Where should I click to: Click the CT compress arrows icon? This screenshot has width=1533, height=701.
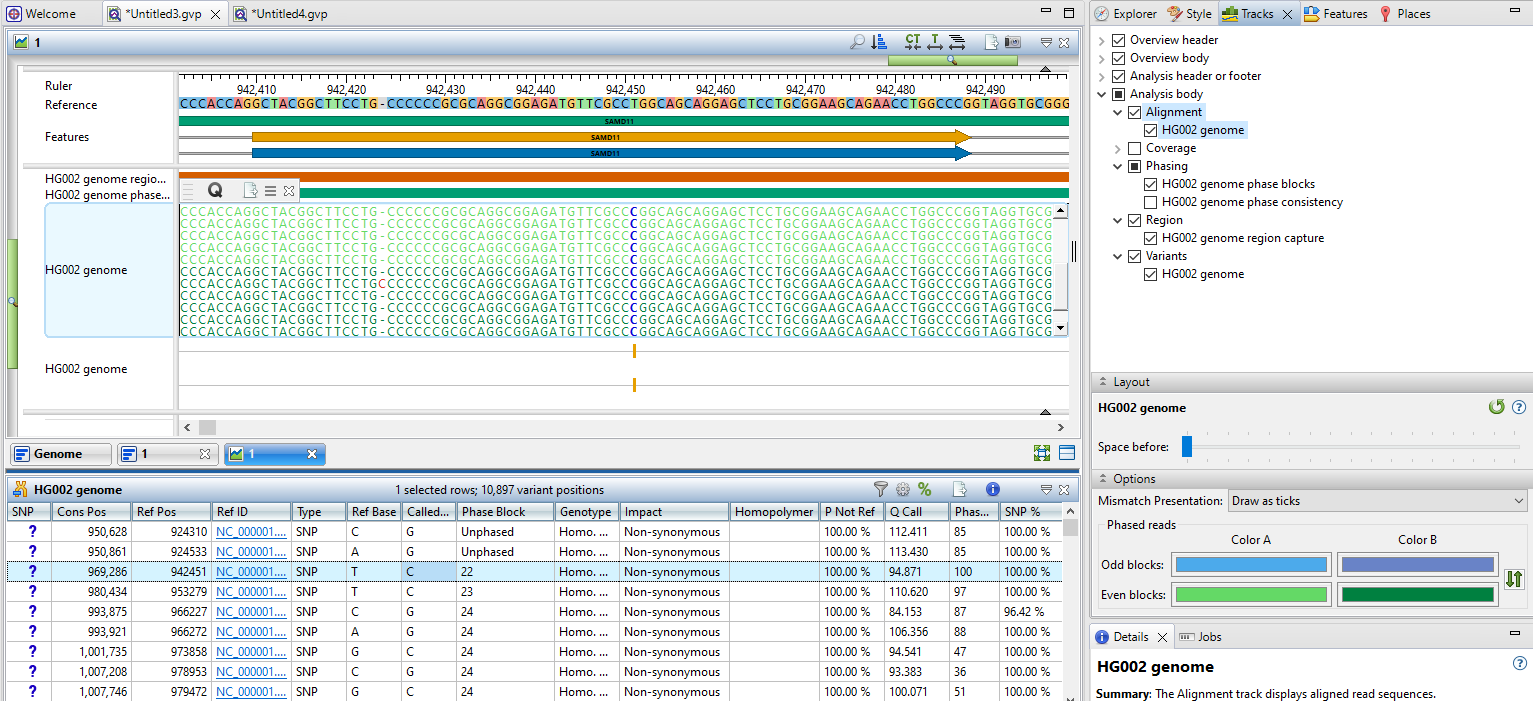coord(912,43)
